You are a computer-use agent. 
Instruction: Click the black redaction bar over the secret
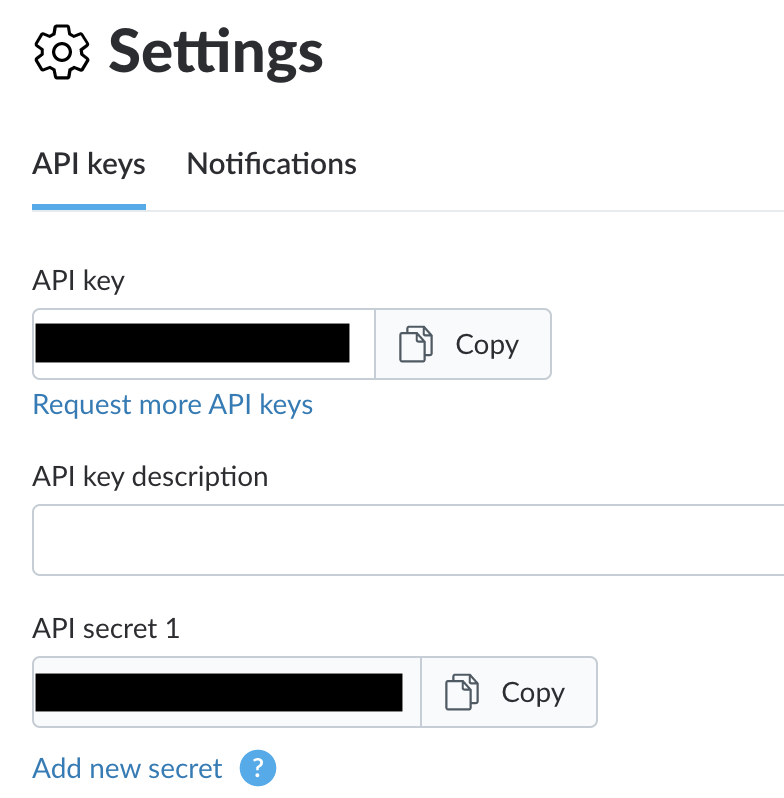[218, 692]
